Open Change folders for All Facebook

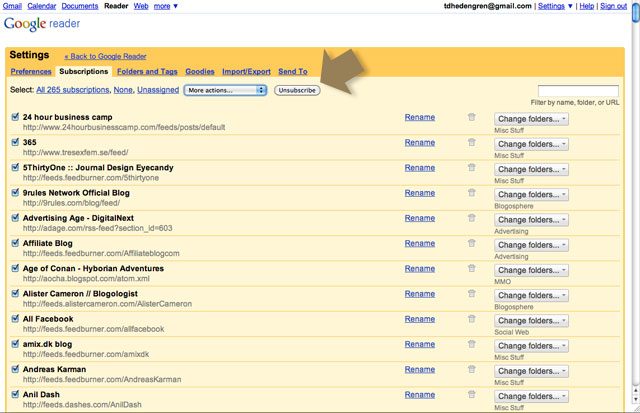(531, 321)
